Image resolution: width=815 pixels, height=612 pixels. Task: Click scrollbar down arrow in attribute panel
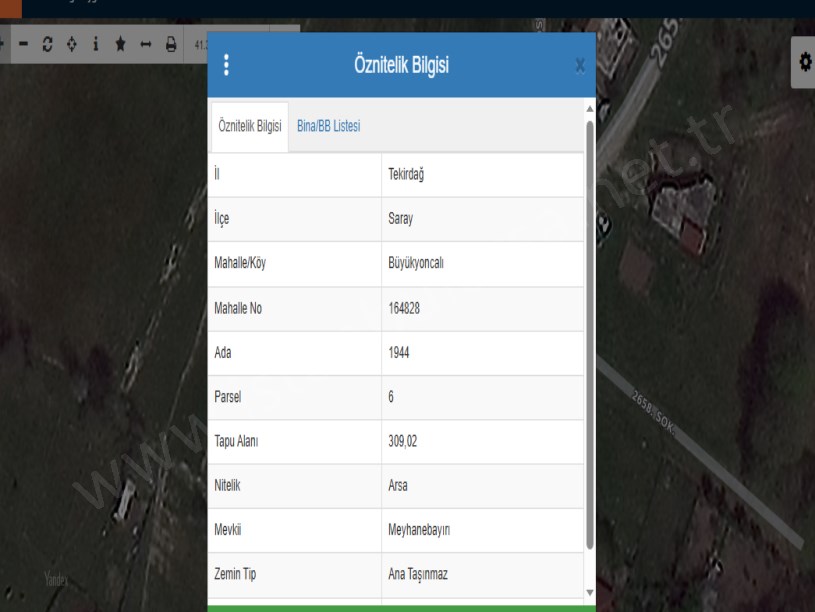(x=589, y=593)
